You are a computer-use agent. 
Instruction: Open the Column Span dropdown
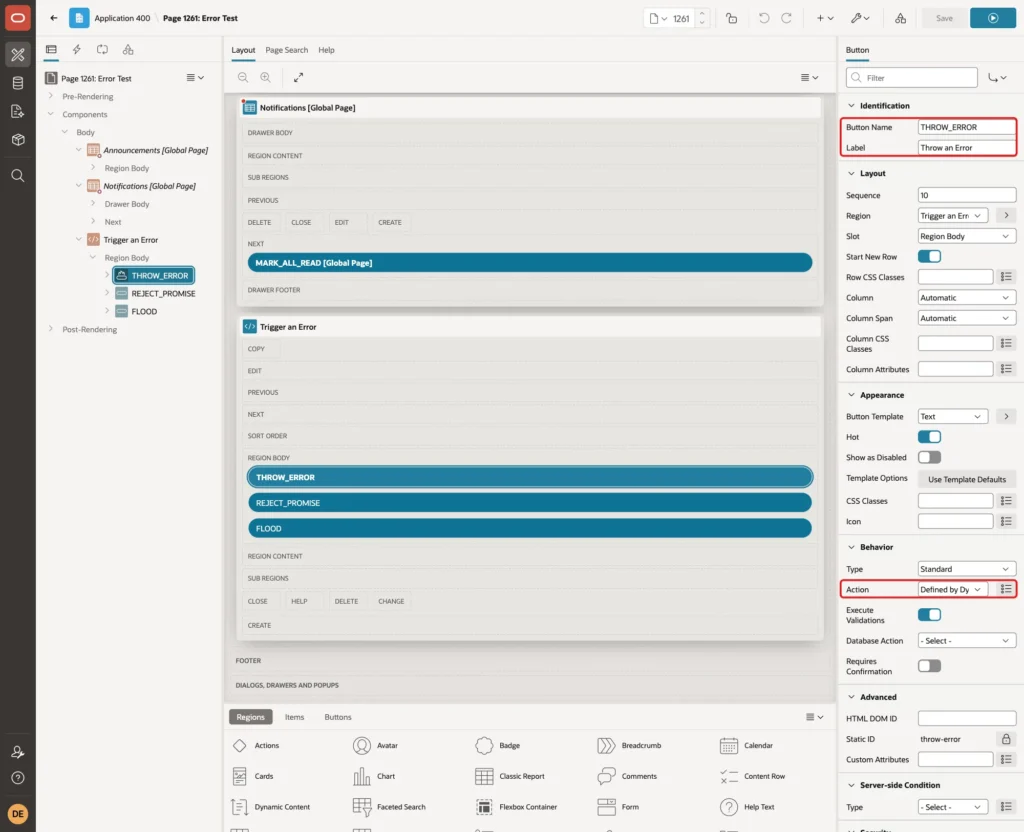pyautogui.click(x=967, y=318)
